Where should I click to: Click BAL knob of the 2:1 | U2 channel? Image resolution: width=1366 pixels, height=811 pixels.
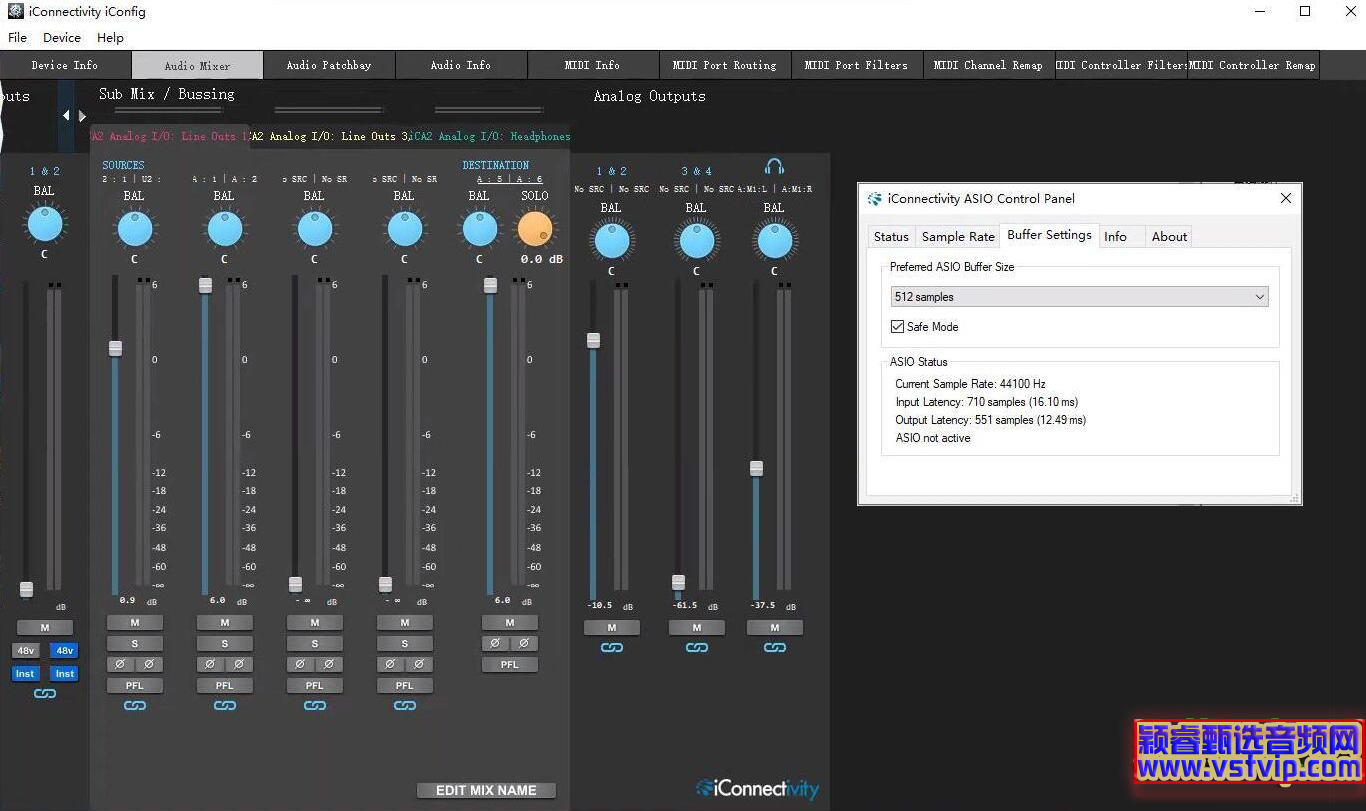134,230
